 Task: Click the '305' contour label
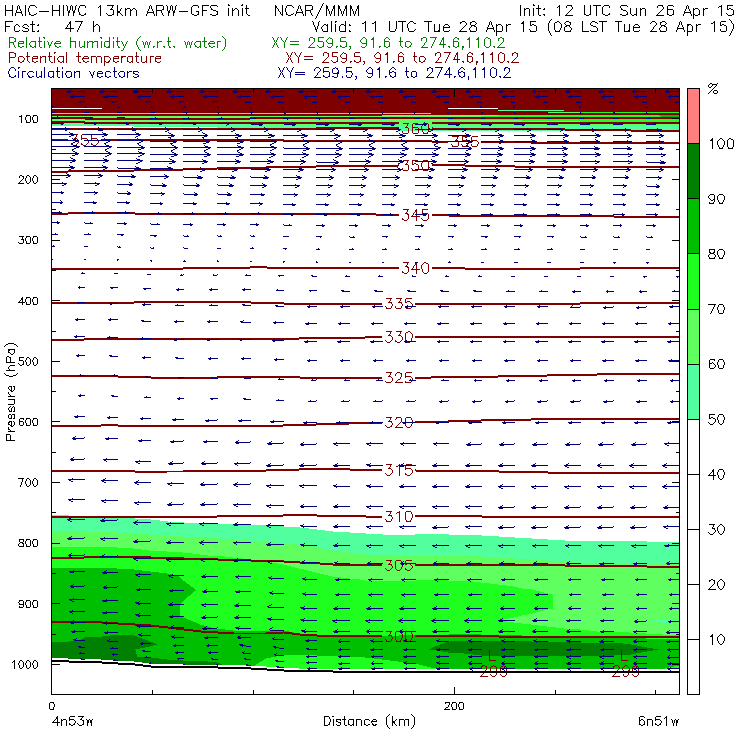(399, 565)
